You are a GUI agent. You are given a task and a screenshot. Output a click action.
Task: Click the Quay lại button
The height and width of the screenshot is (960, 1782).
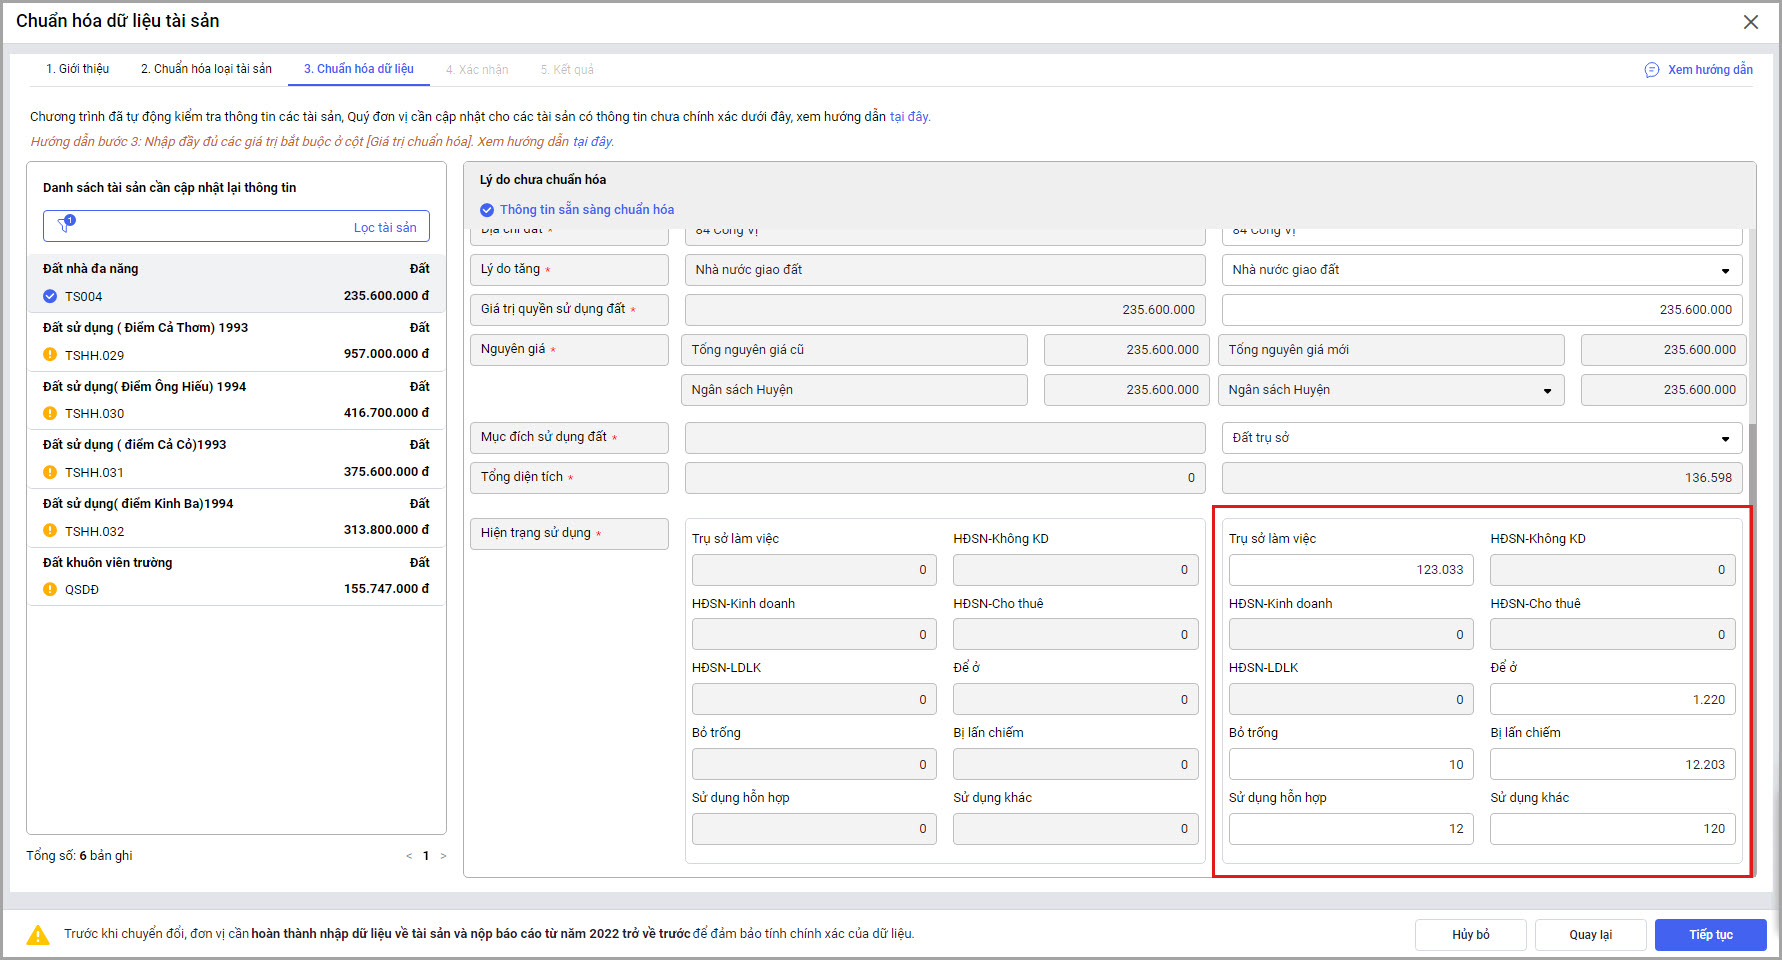coord(1589,935)
